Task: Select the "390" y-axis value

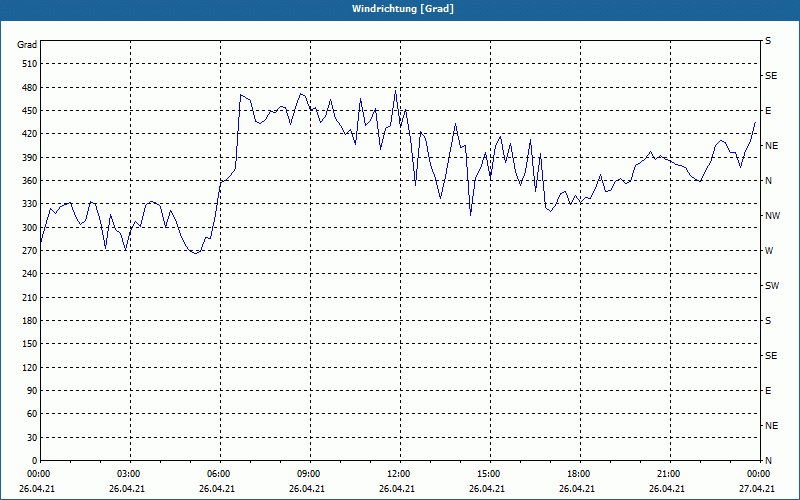Action: pos(30,158)
